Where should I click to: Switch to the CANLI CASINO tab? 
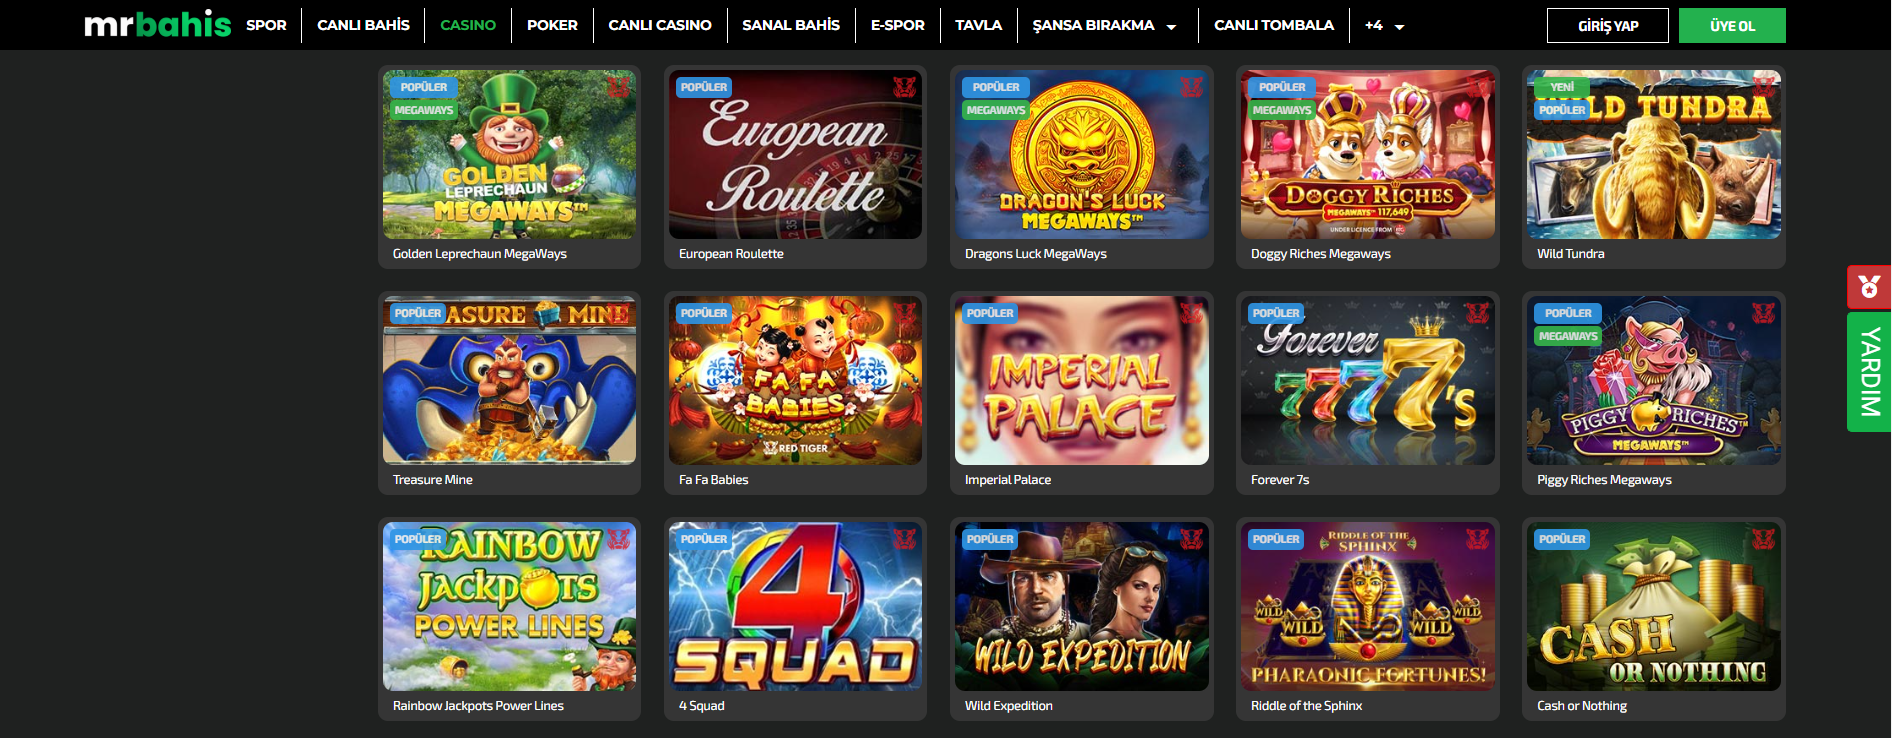point(660,25)
